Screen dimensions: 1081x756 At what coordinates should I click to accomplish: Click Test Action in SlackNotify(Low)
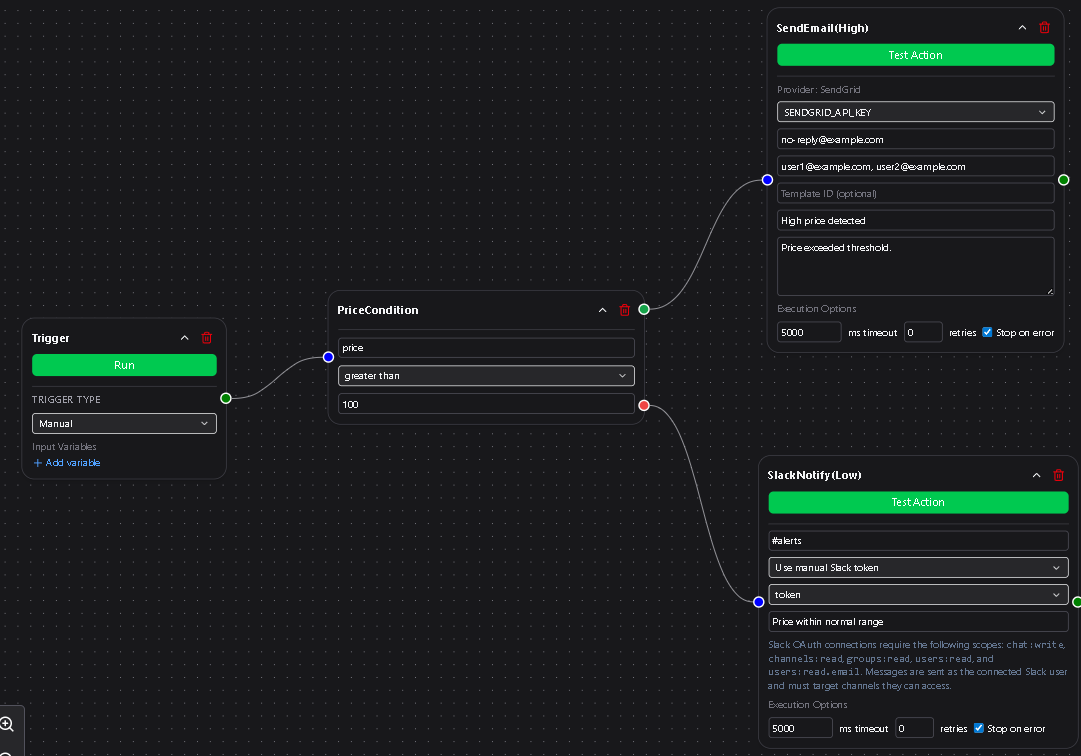tap(918, 502)
